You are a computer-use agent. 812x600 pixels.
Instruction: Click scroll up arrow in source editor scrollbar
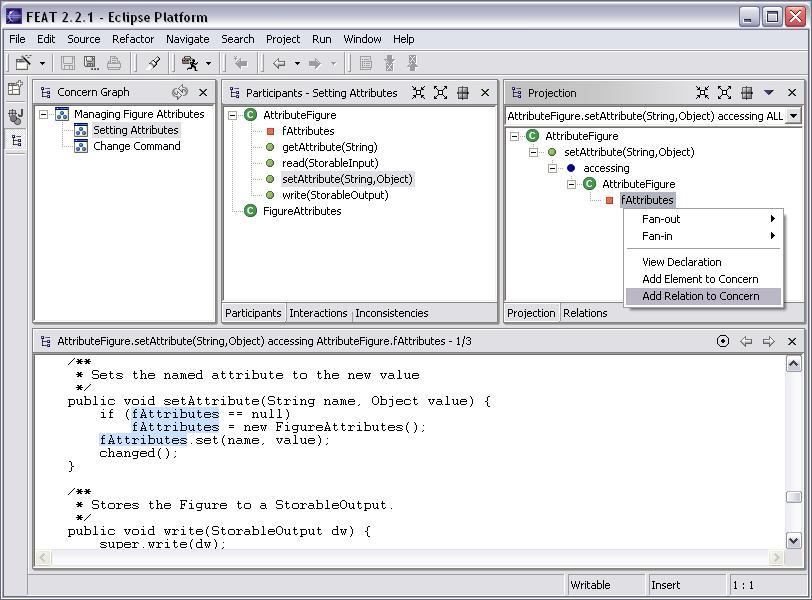point(793,363)
